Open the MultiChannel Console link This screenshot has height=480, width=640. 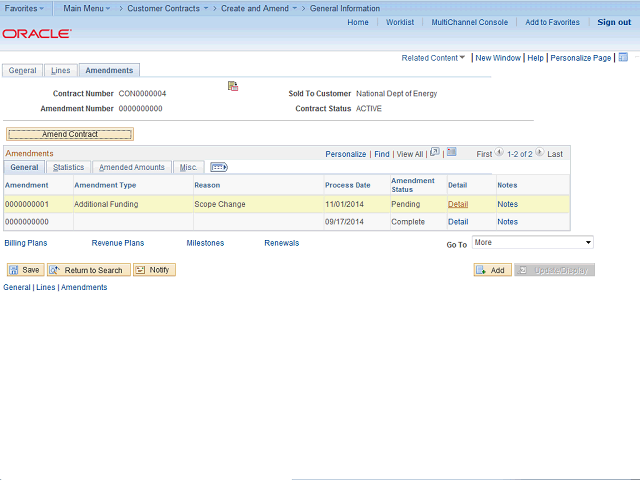tap(469, 22)
